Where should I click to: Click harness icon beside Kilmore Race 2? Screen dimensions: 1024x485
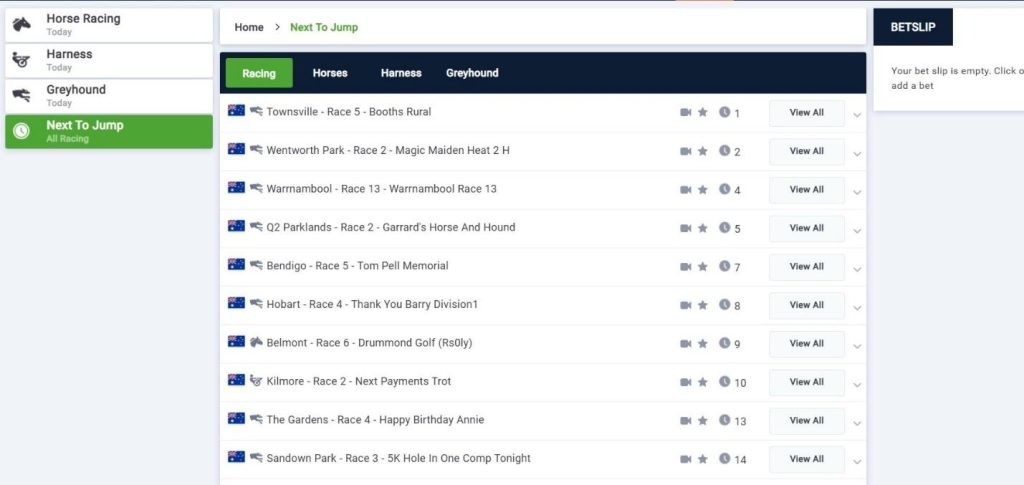click(x=256, y=381)
